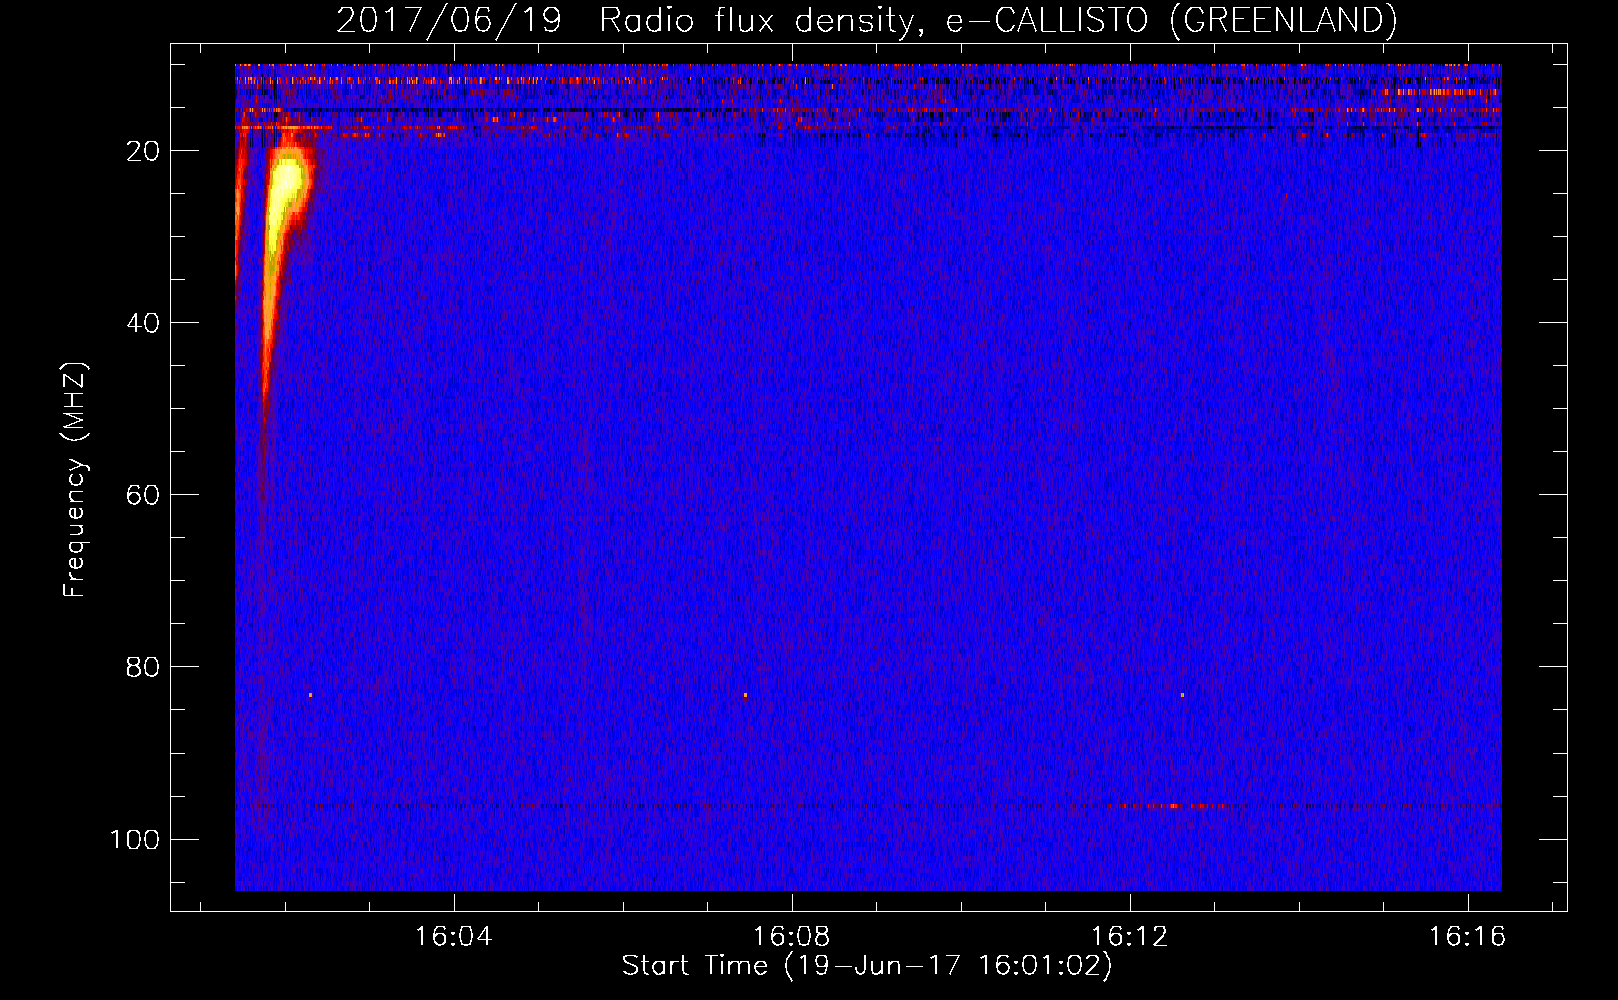Viewport: 1618px width, 1000px height.
Task: Click the 16:04 time tick label
Action: point(454,937)
